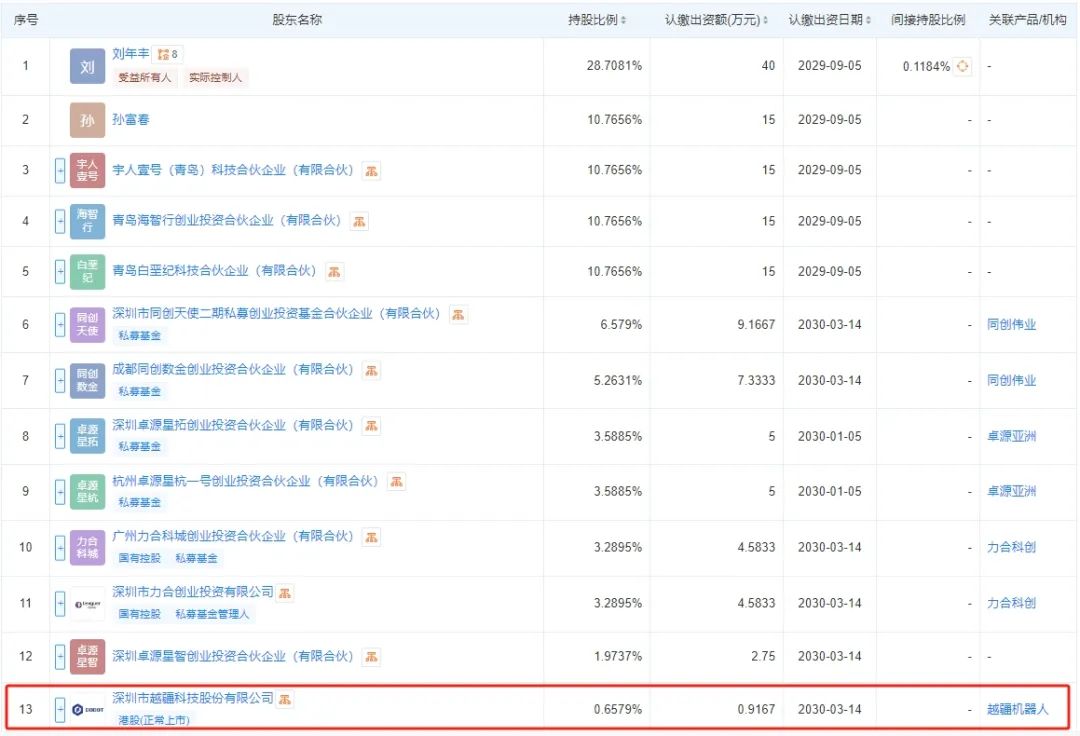Open 青岛白垩纪科技合伙企业 company link

click(x=214, y=271)
